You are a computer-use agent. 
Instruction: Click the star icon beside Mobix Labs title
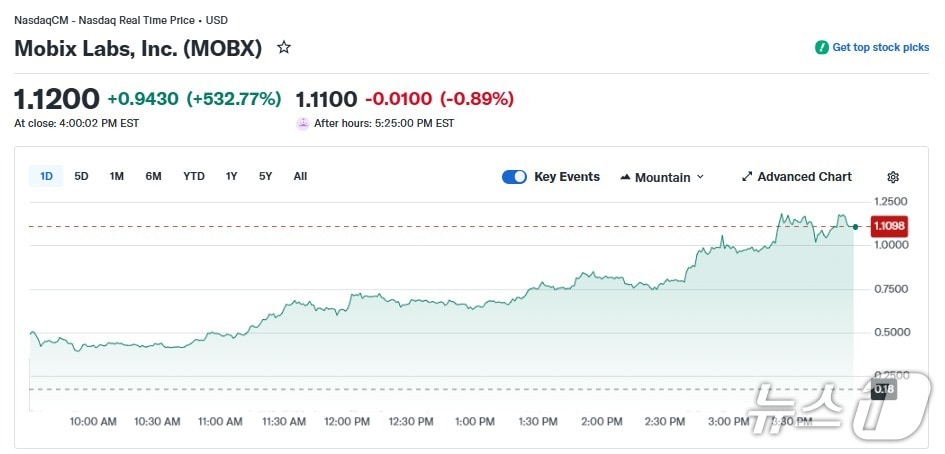[284, 47]
